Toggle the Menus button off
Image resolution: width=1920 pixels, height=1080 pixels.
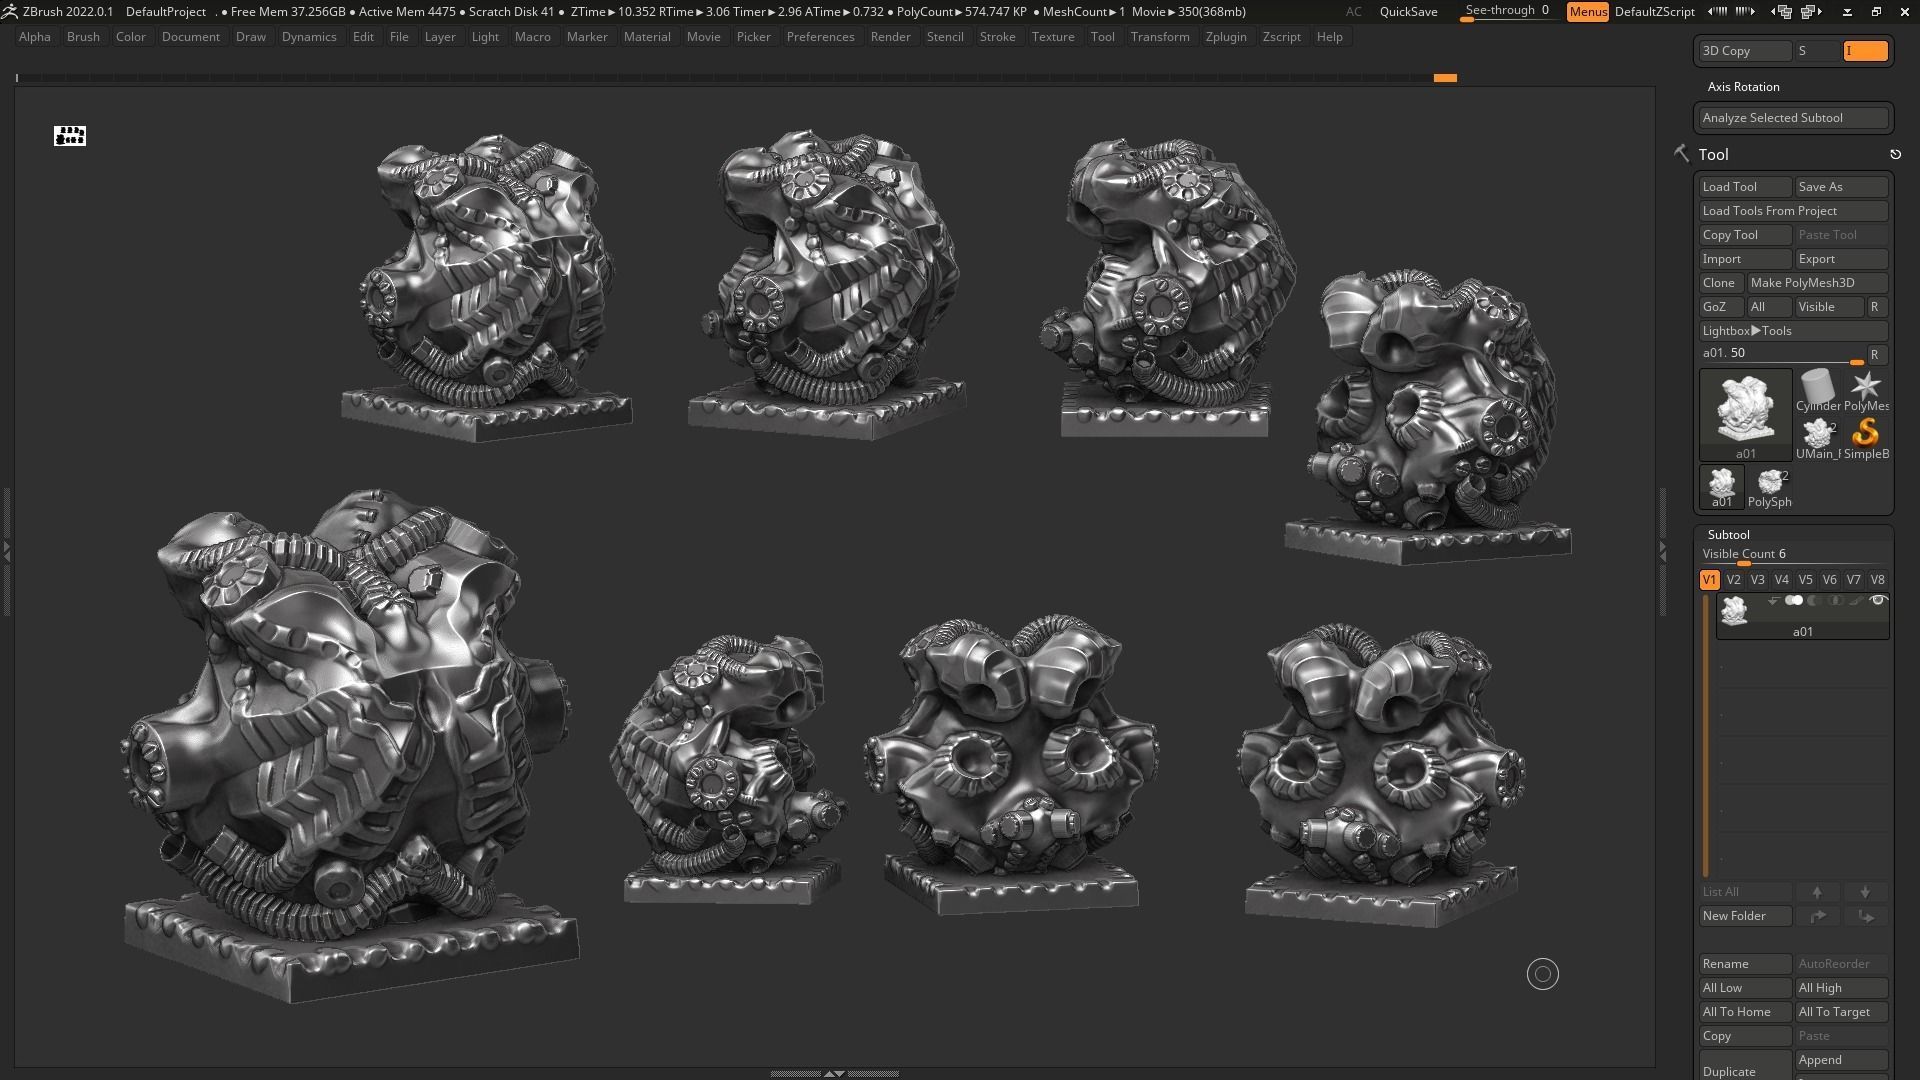click(x=1587, y=12)
